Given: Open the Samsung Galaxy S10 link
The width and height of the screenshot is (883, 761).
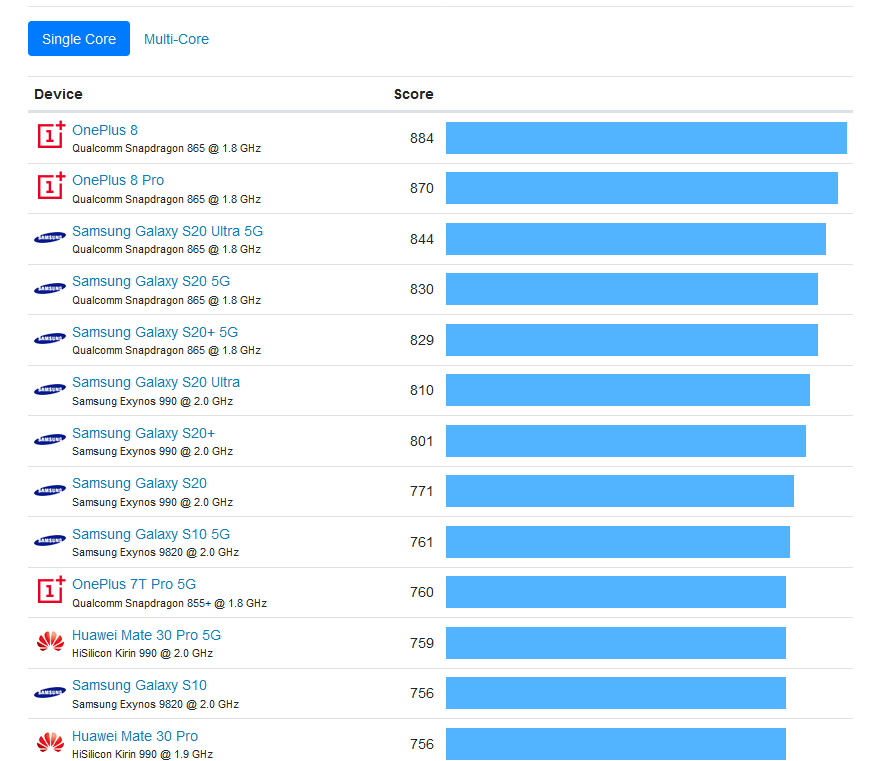Looking at the screenshot, I should (139, 685).
